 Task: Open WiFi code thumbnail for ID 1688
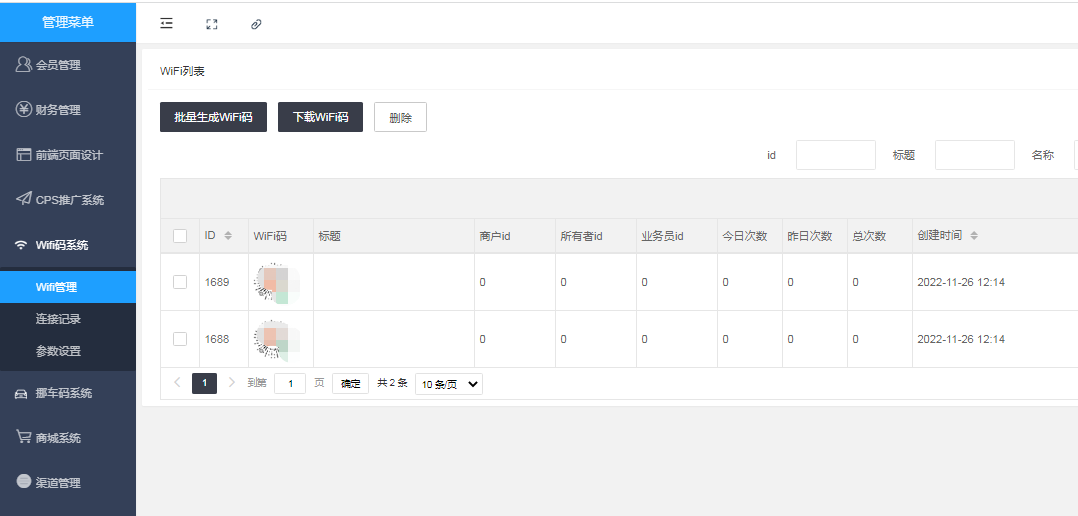278,339
